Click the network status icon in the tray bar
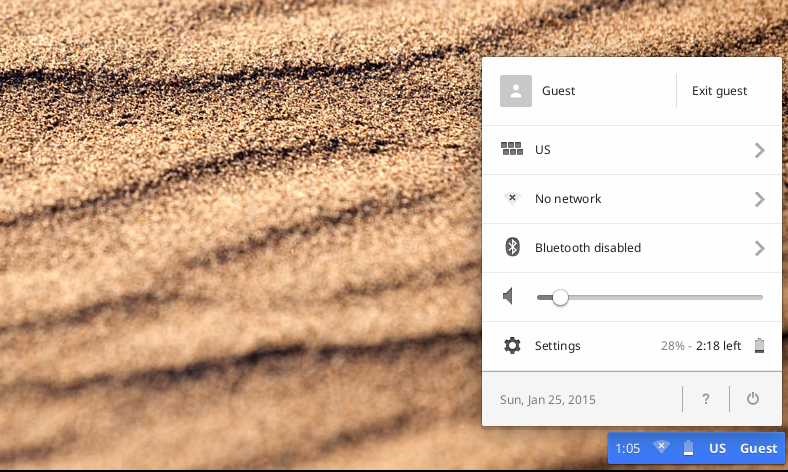Viewport: 788px width, 472px height. 661,448
